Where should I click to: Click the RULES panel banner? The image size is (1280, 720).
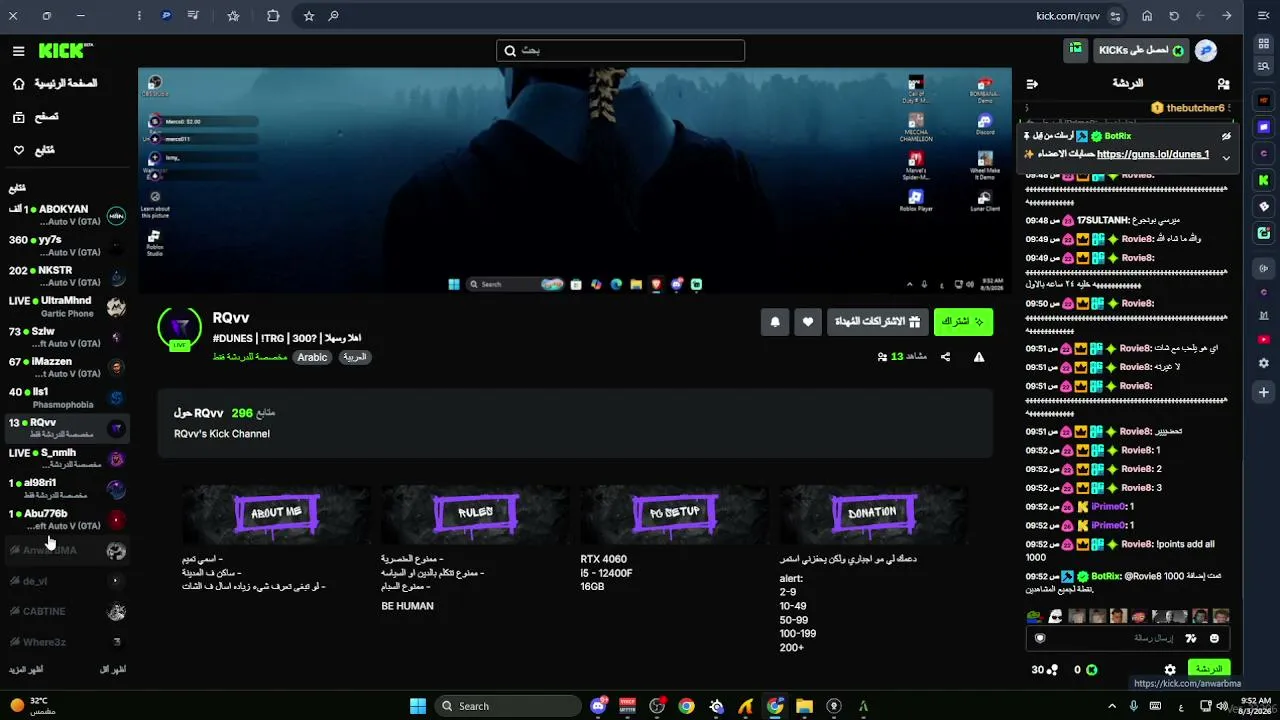pyautogui.click(x=475, y=514)
